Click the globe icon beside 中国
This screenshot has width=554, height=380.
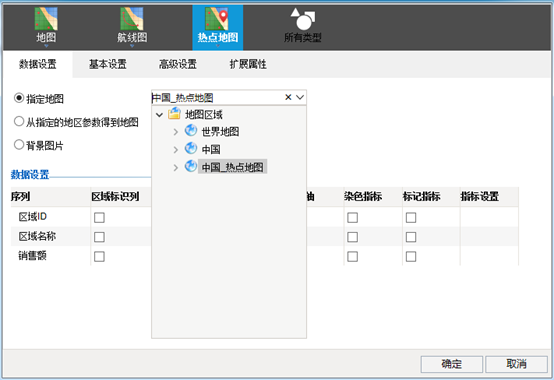coord(191,148)
